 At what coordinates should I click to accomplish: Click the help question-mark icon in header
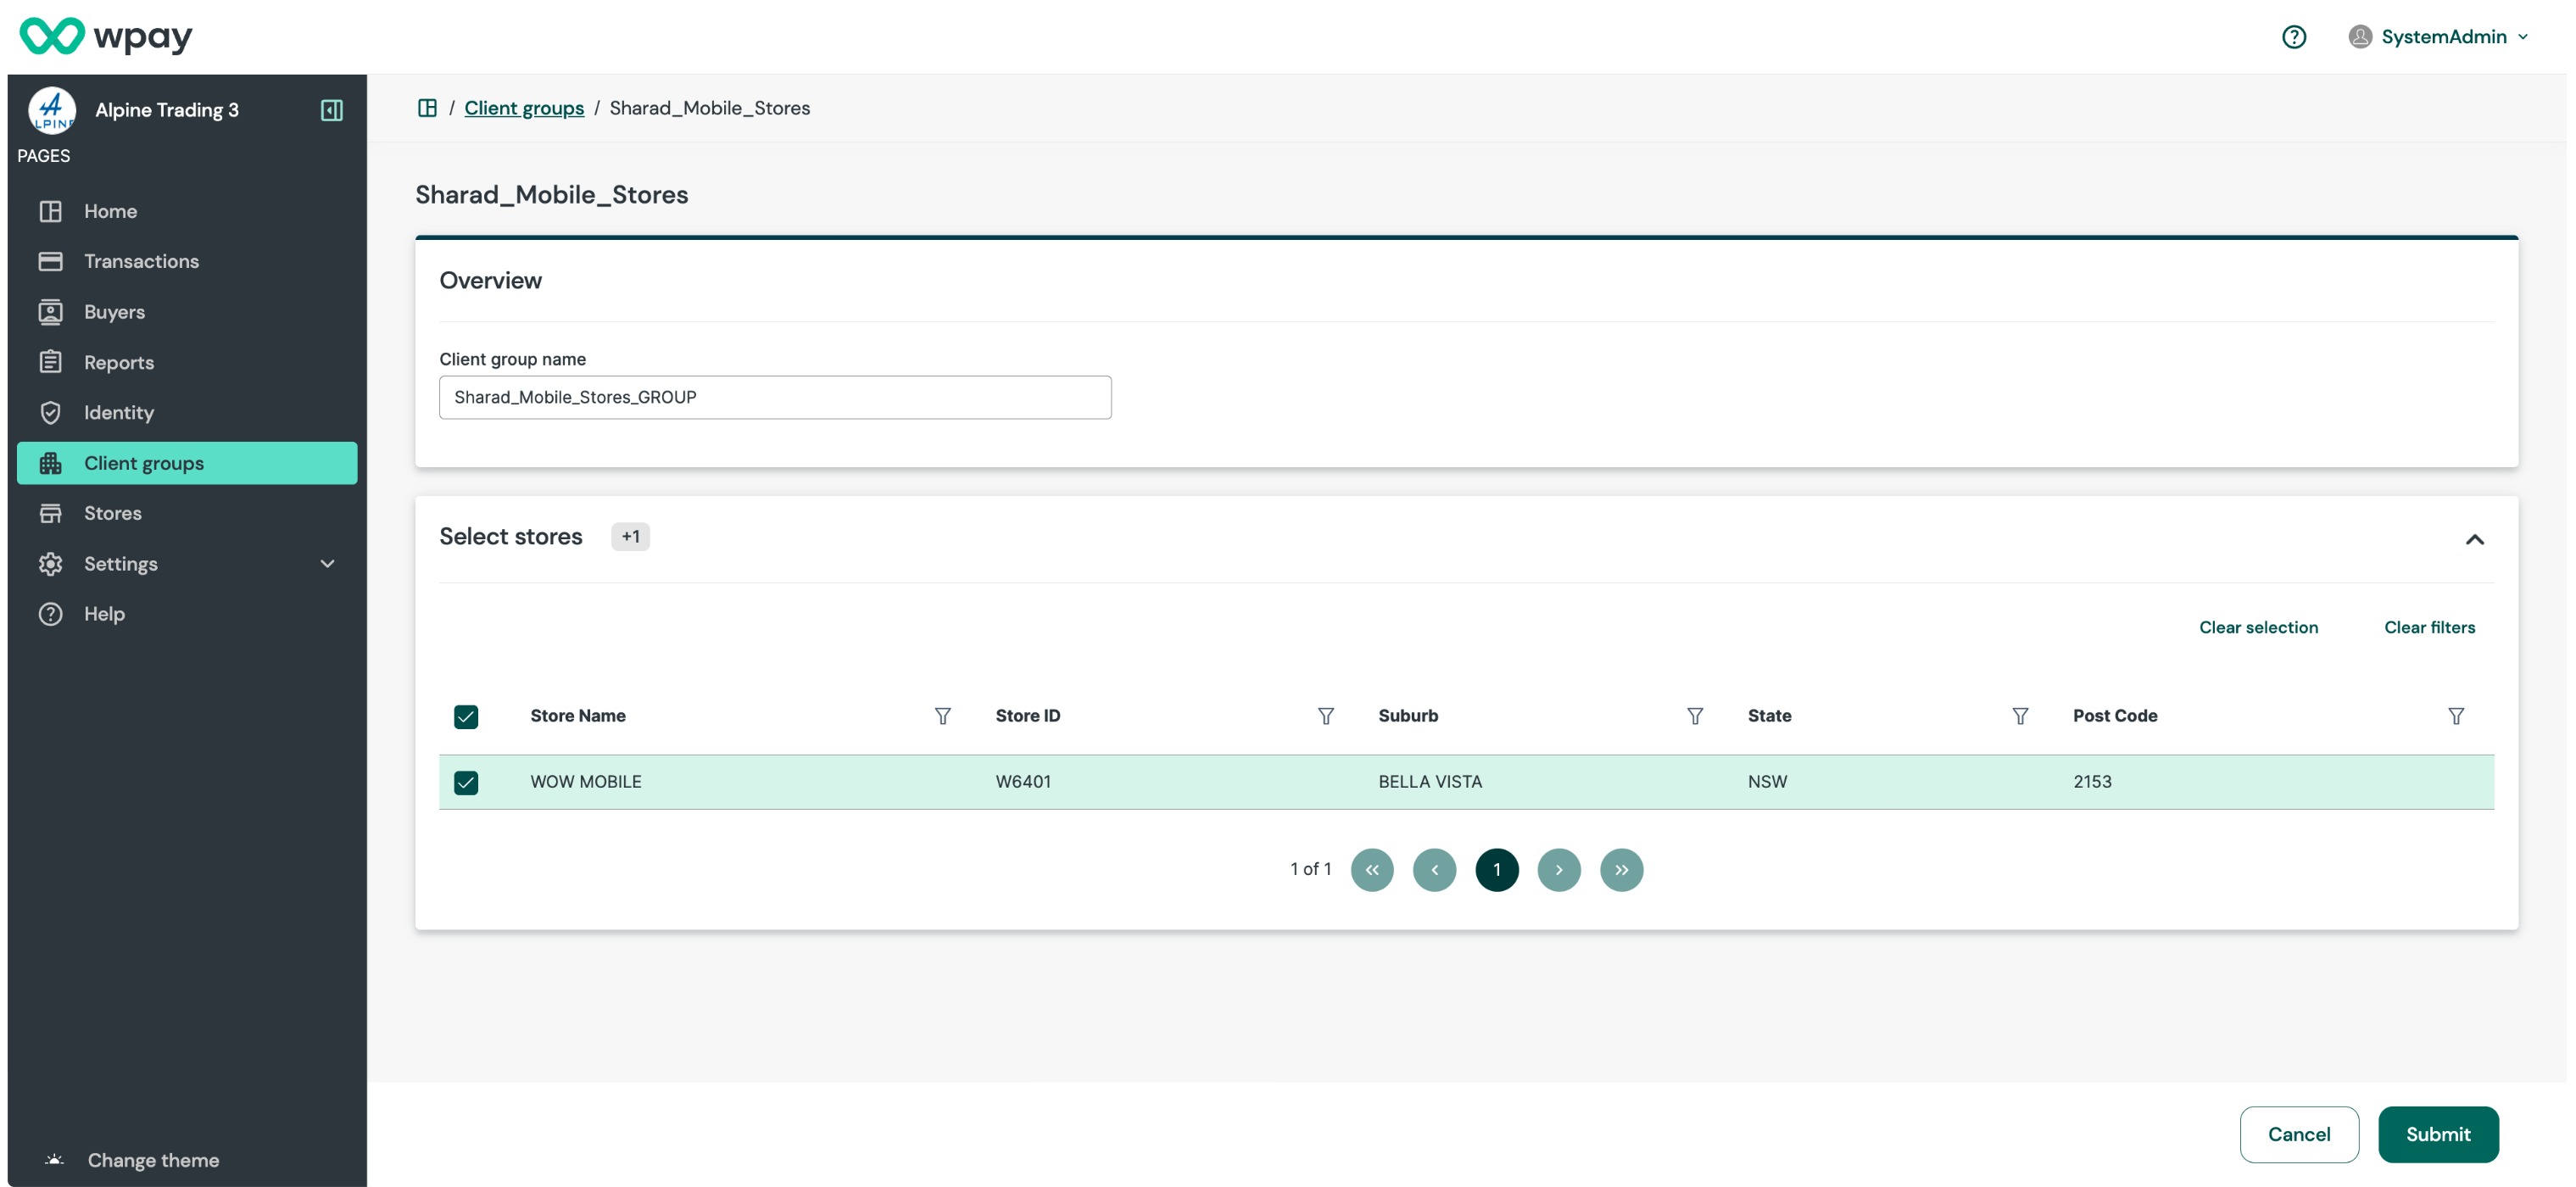pos(2293,36)
